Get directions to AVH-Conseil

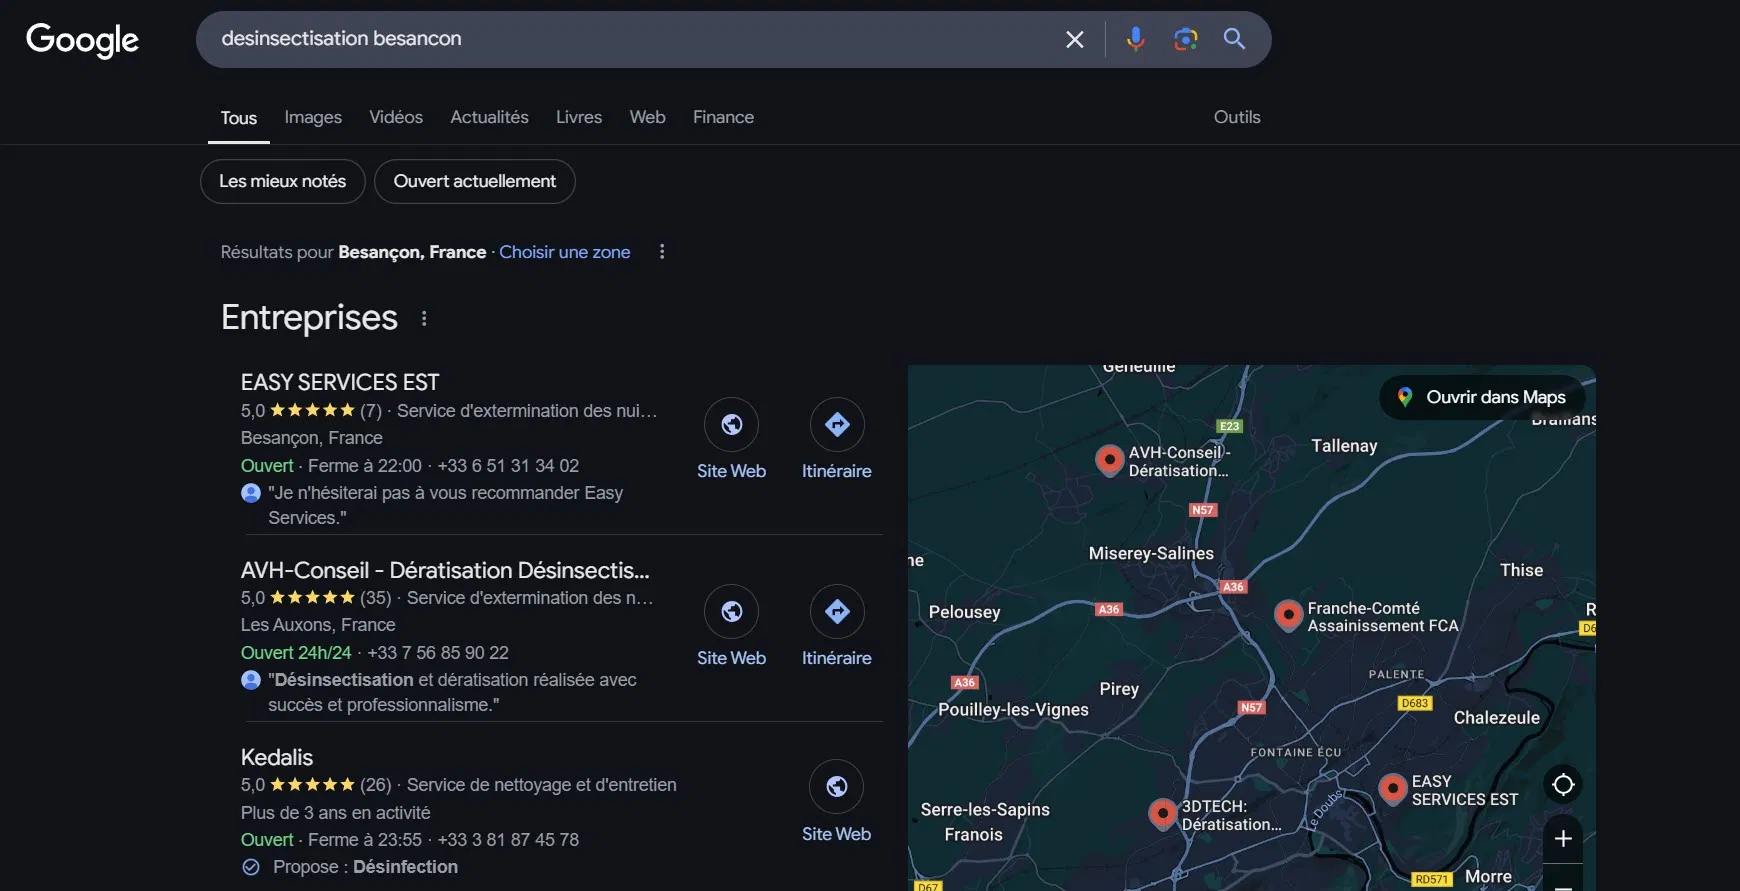(836, 612)
